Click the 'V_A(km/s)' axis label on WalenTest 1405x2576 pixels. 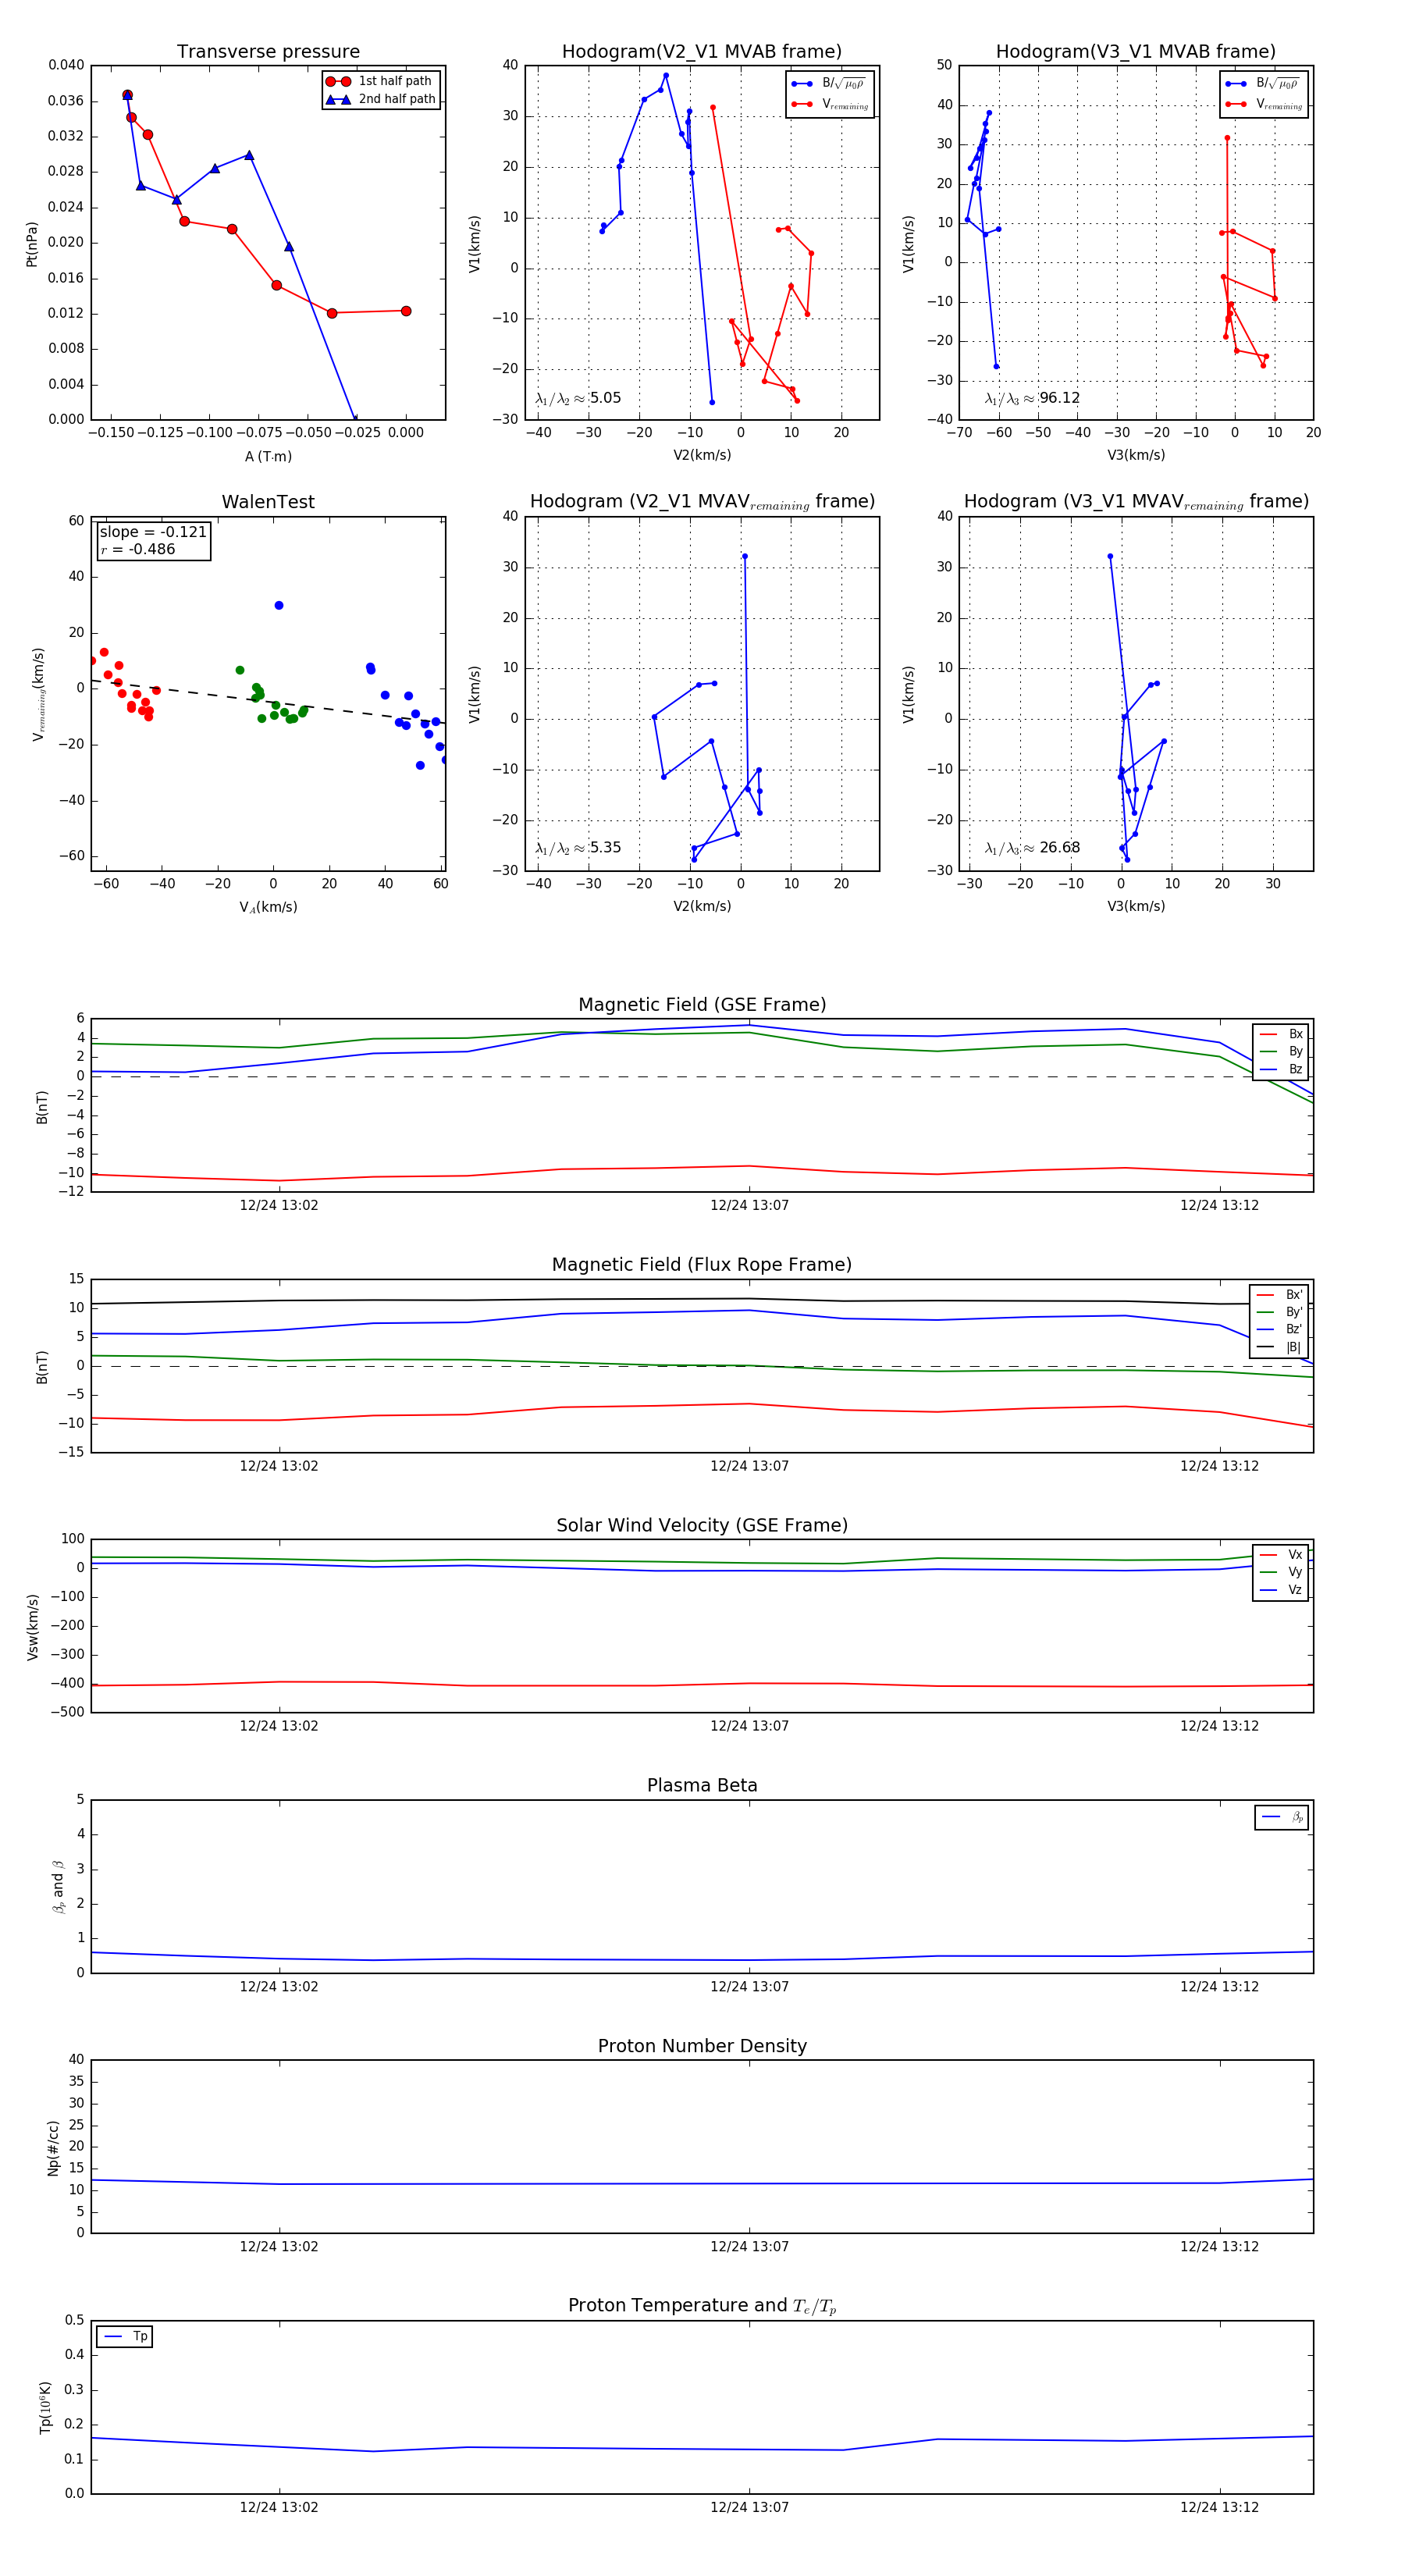[x=268, y=907]
